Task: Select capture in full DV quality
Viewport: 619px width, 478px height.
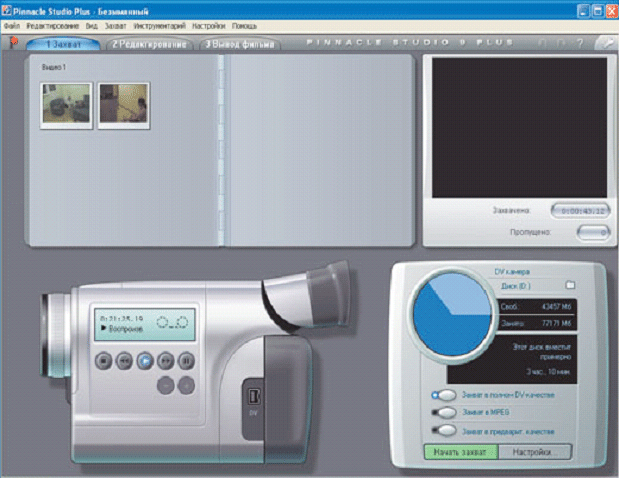Action: (445, 395)
